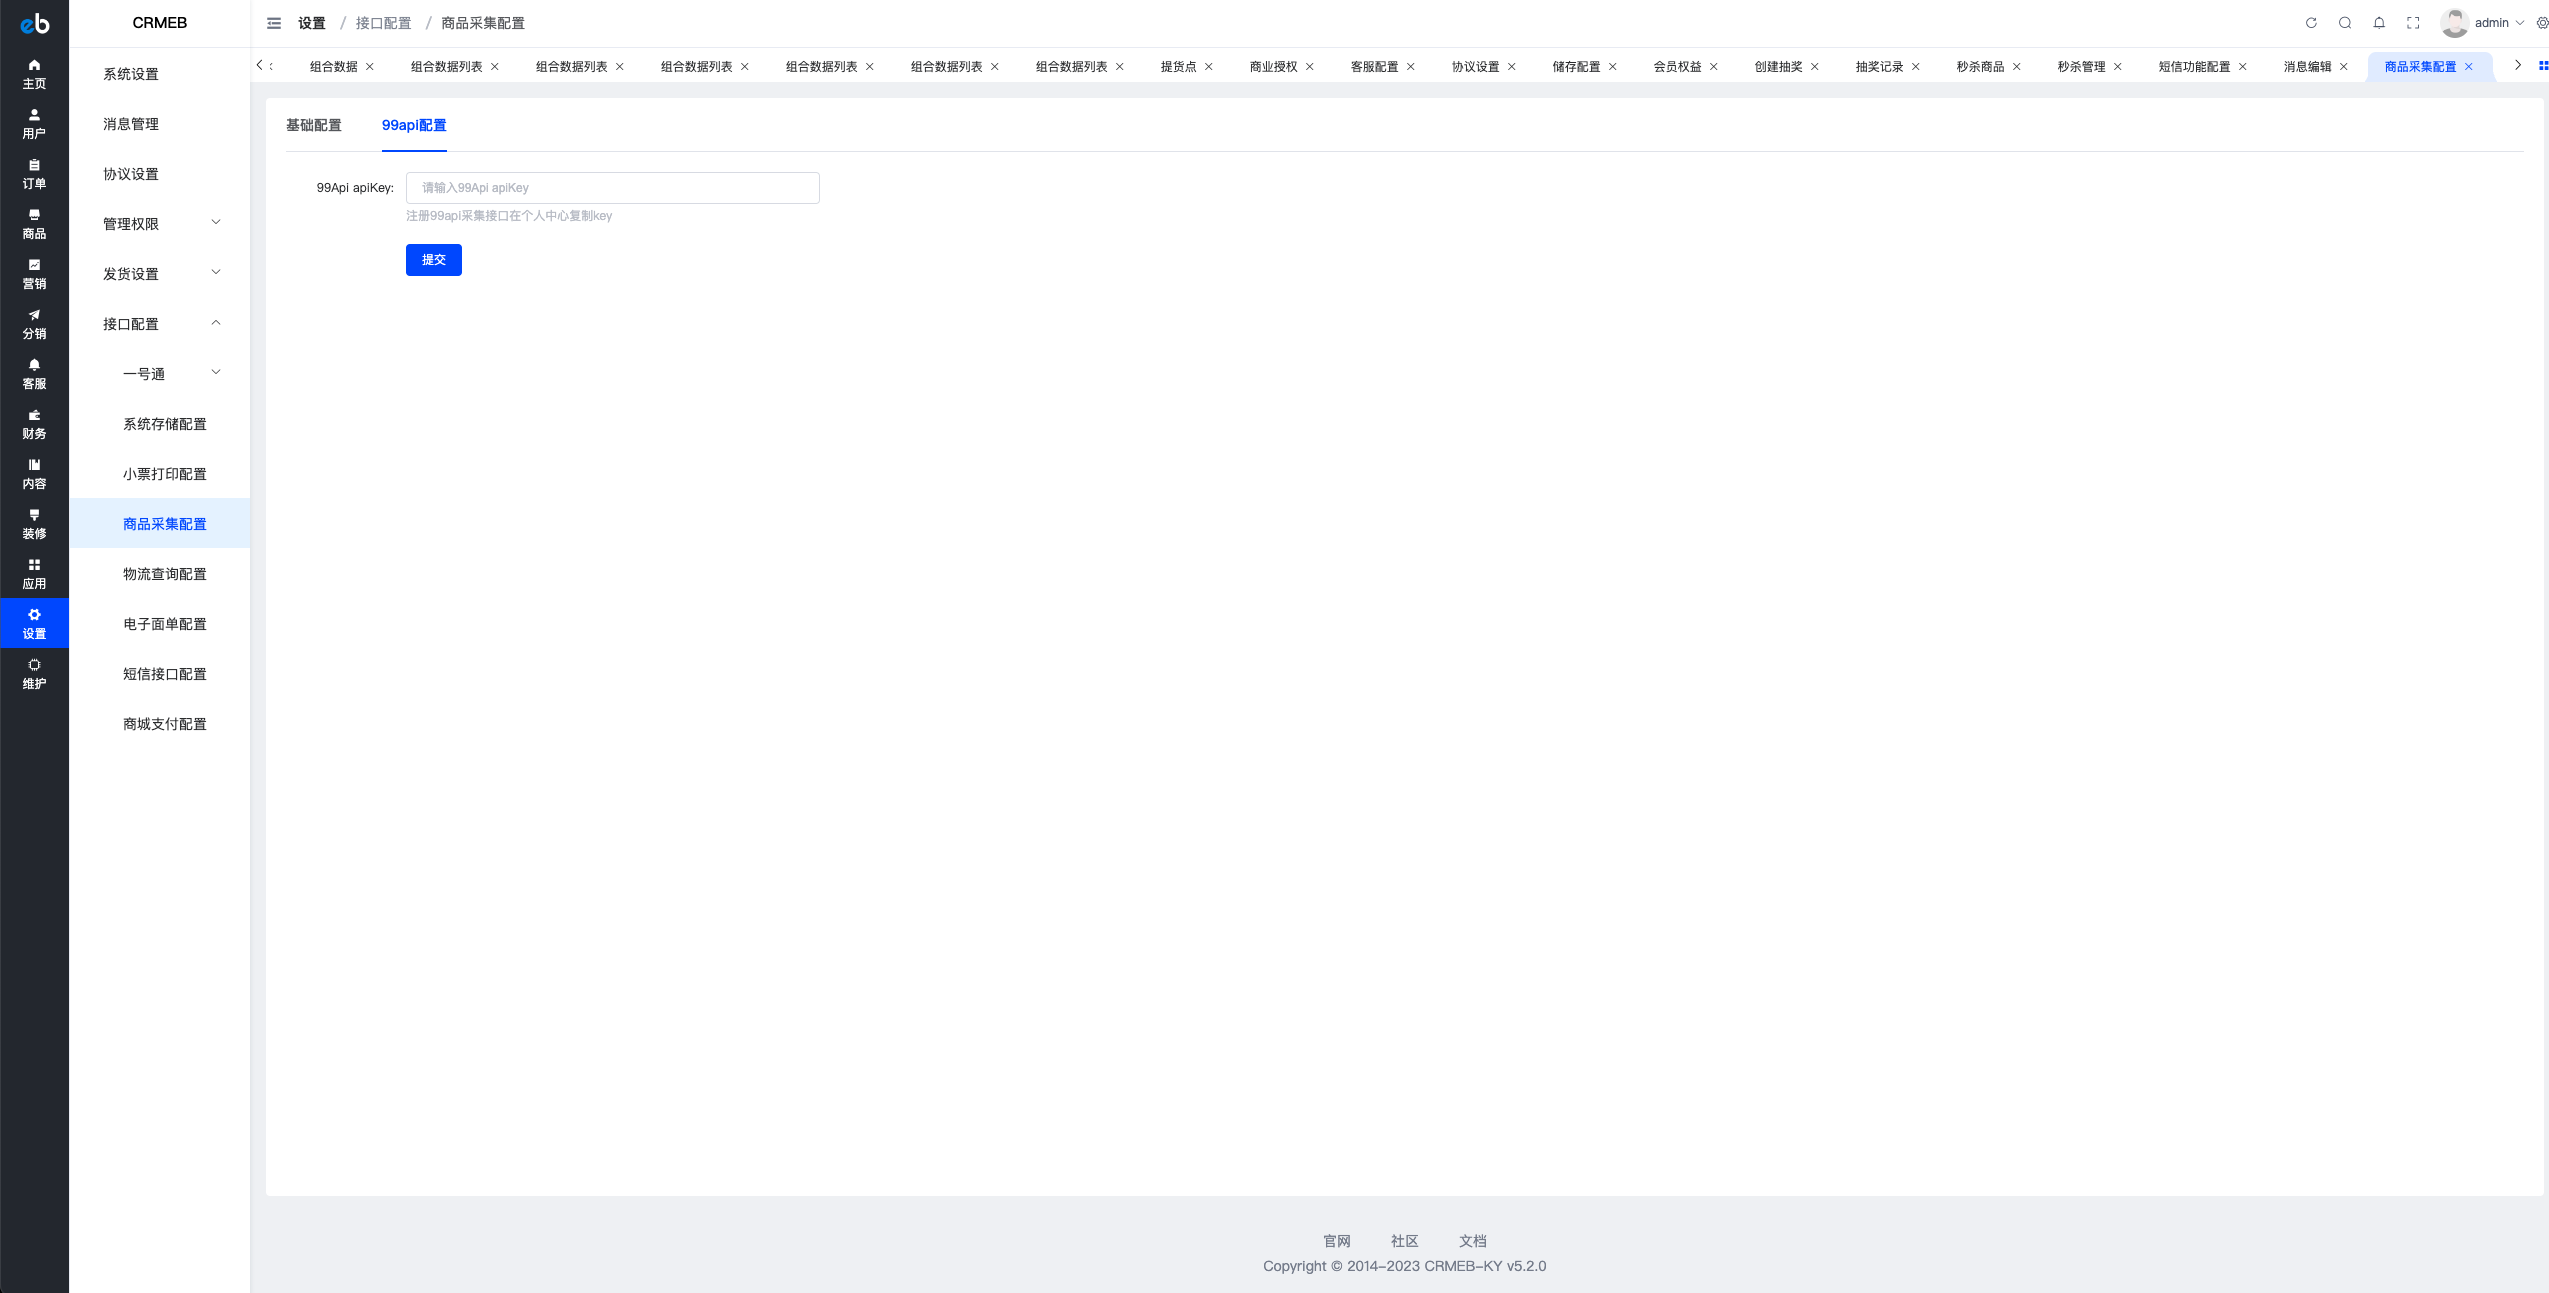The height and width of the screenshot is (1293, 2549).
Task: Expand the 管理权限 submenu
Action: tap(160, 224)
